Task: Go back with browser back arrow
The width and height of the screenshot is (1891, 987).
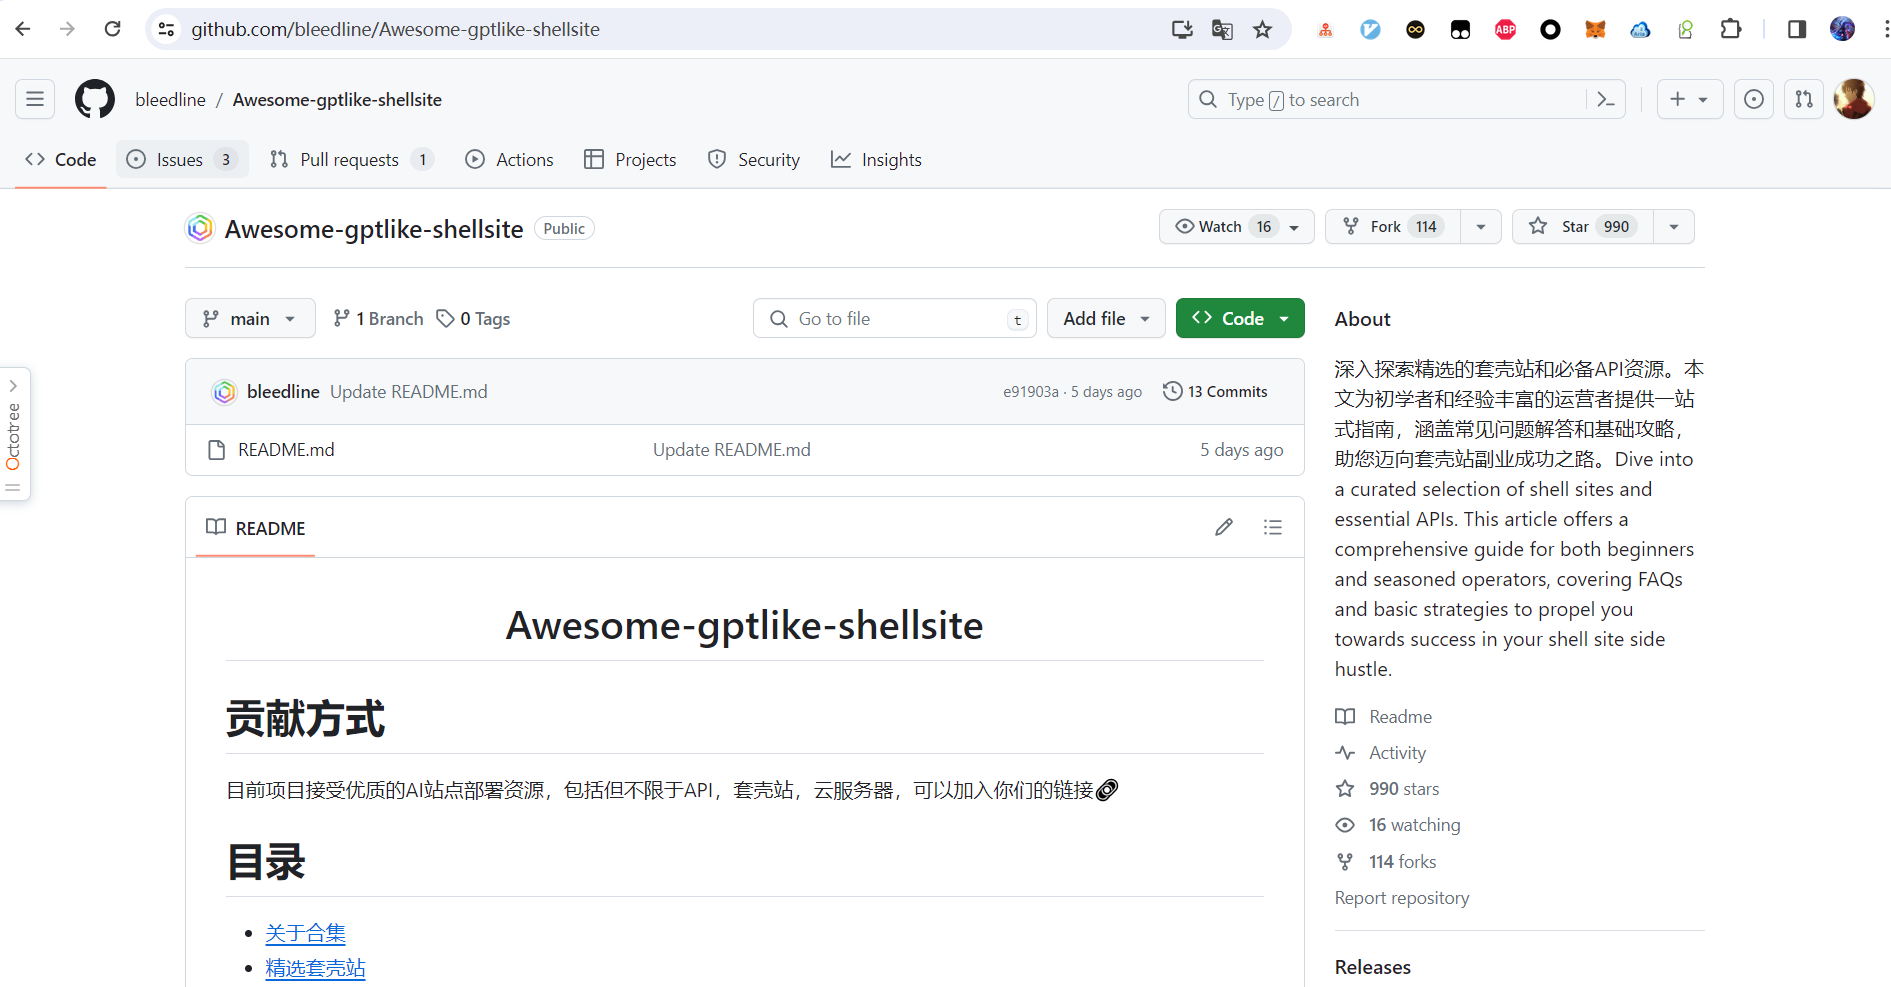Action: pyautogui.click(x=23, y=29)
